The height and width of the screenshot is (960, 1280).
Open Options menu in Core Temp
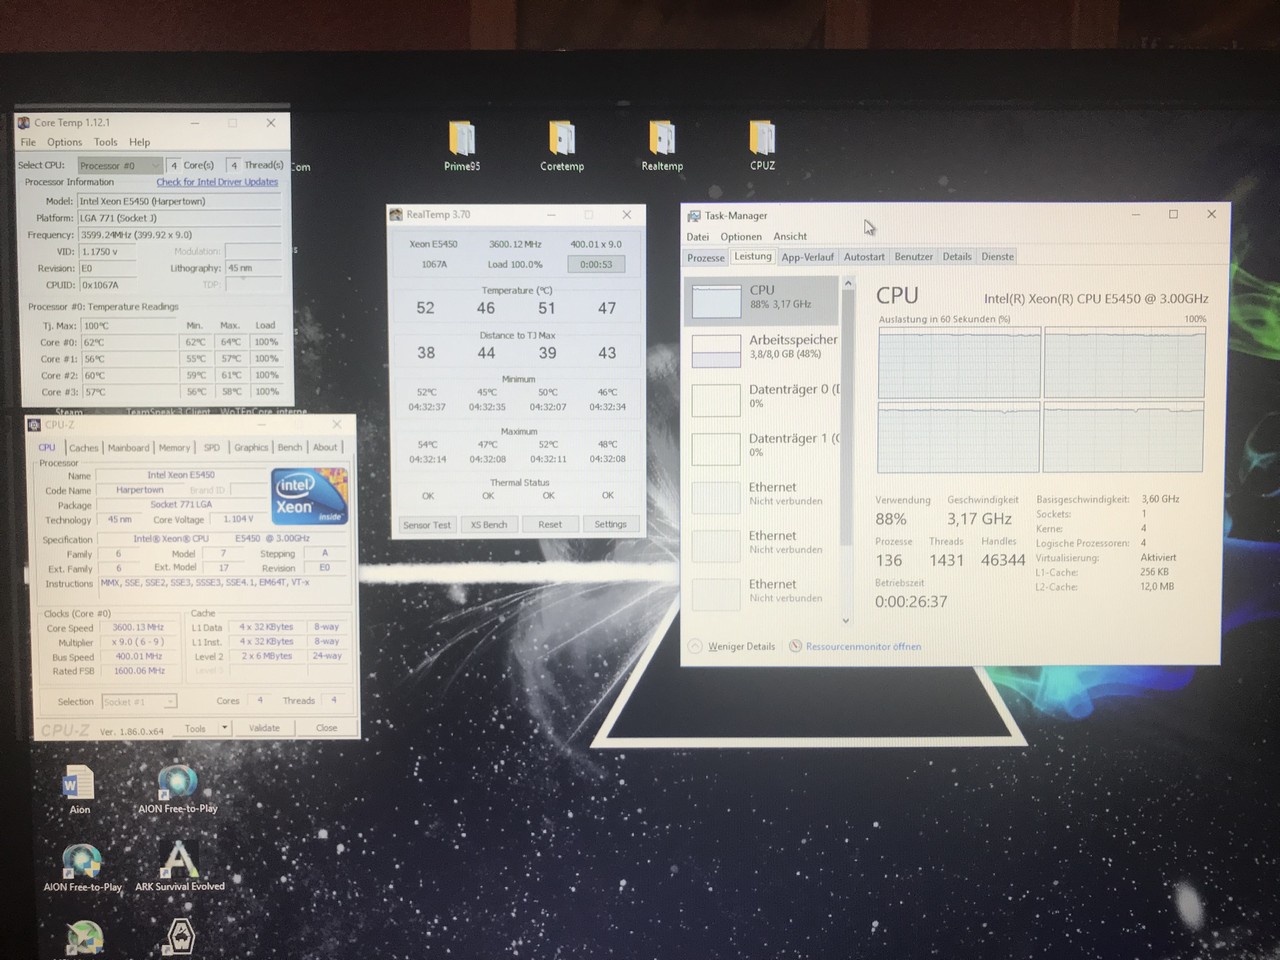tap(64, 142)
